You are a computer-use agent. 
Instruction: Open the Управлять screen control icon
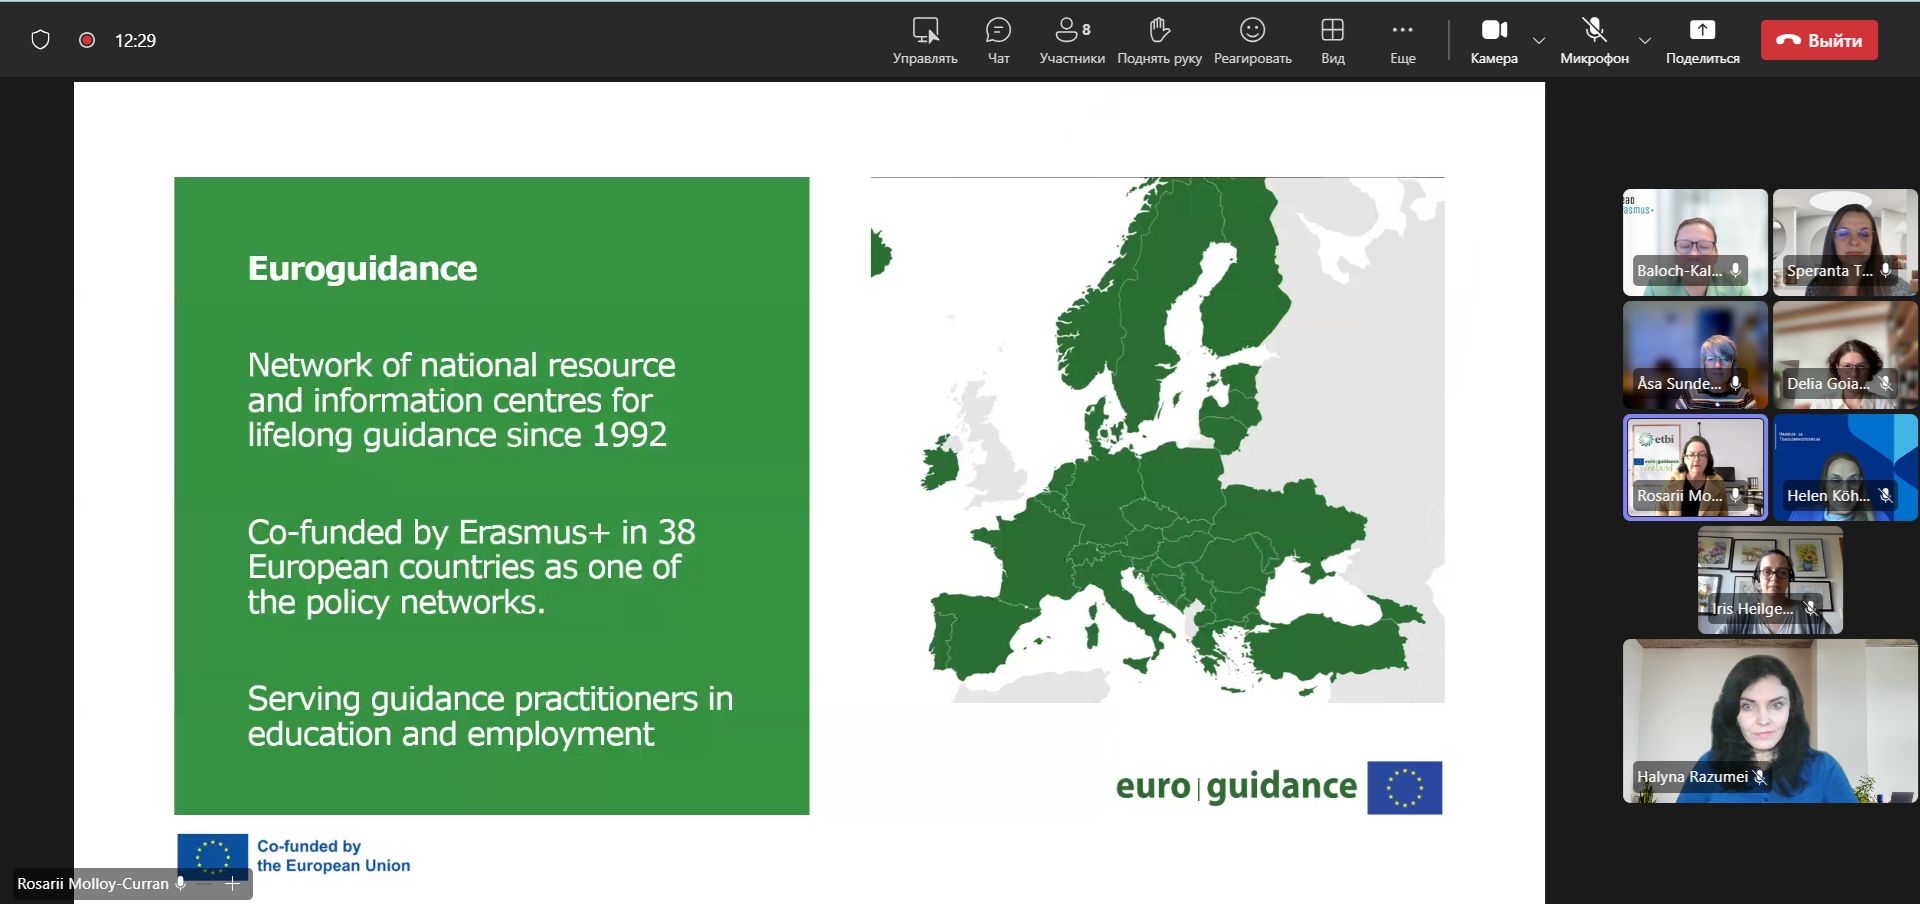pyautogui.click(x=925, y=31)
